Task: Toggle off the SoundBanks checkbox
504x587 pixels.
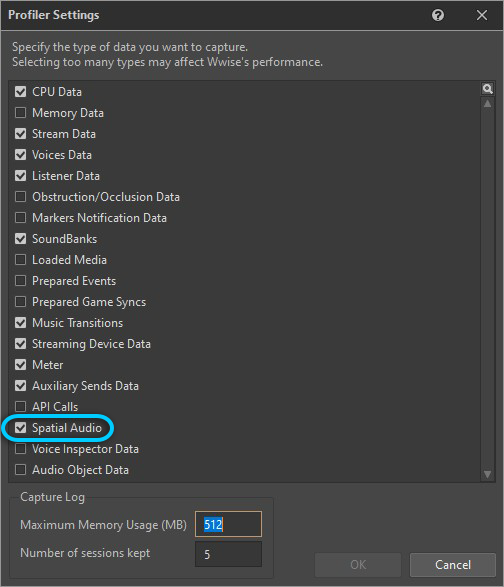Action: click(x=21, y=239)
